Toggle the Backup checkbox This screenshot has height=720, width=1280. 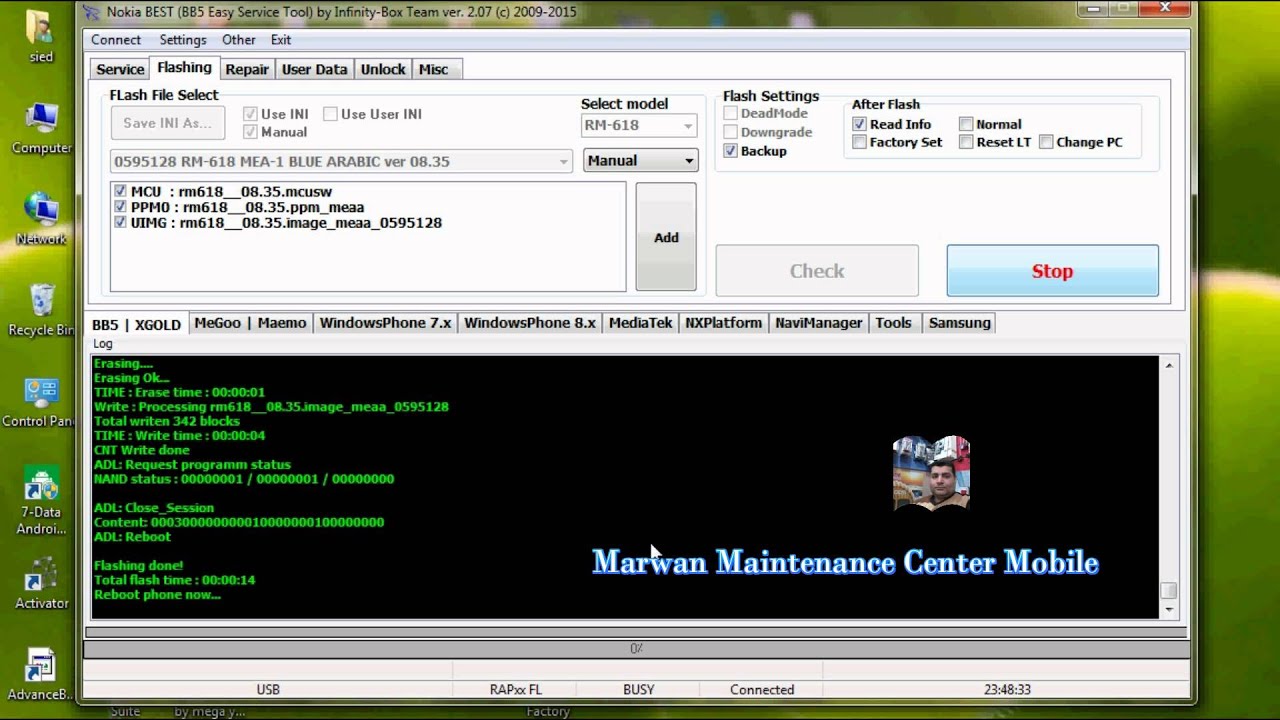click(x=731, y=151)
